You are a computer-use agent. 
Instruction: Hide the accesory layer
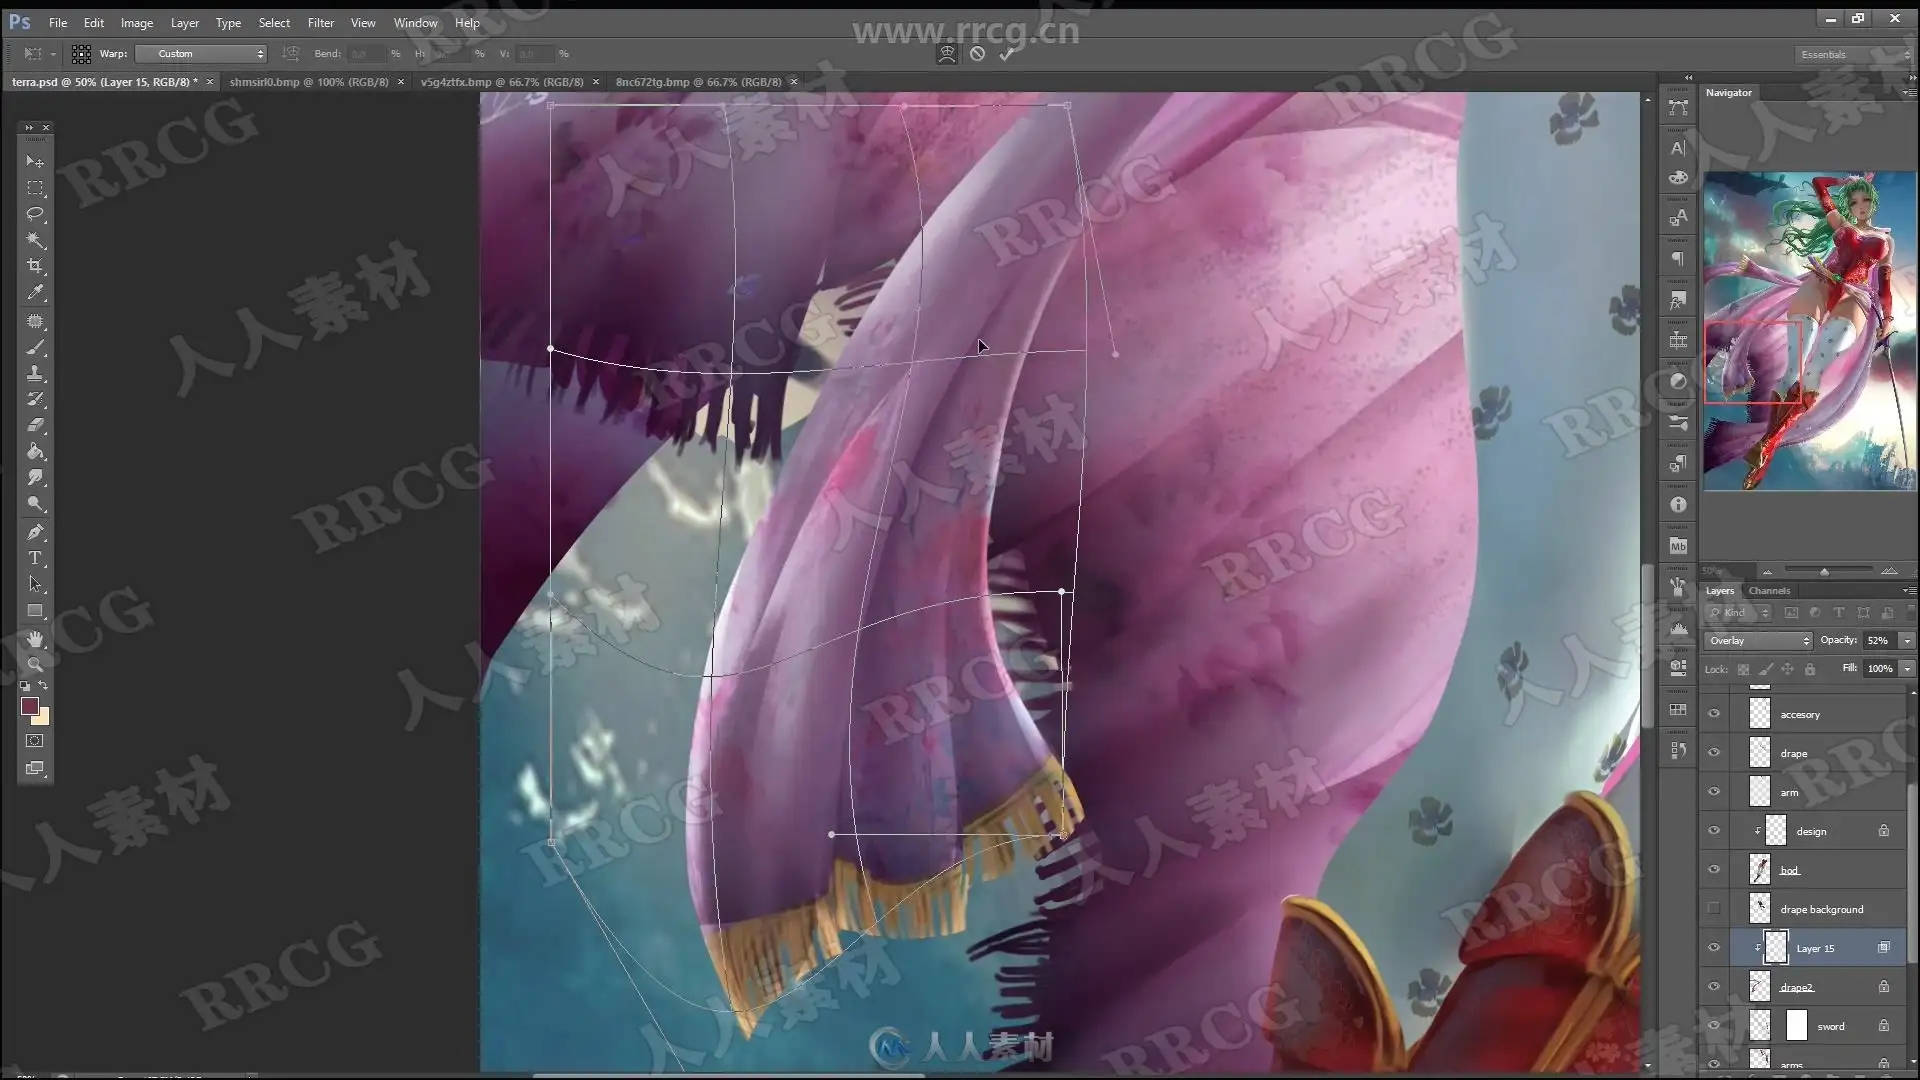tap(1714, 714)
